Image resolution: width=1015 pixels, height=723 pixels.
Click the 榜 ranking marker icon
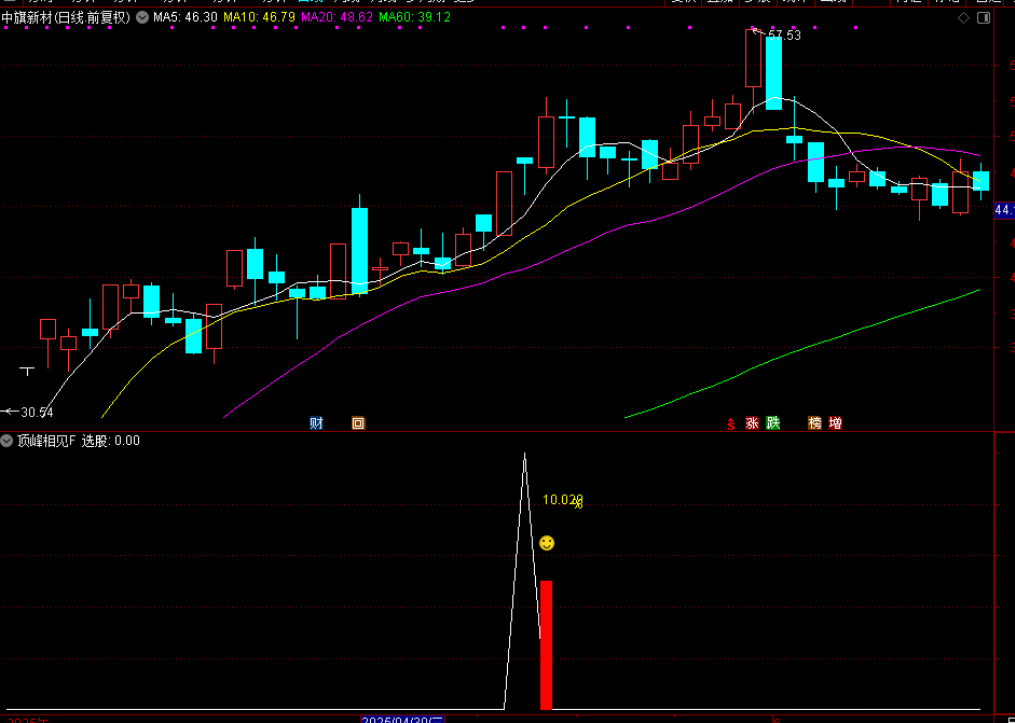(x=815, y=423)
